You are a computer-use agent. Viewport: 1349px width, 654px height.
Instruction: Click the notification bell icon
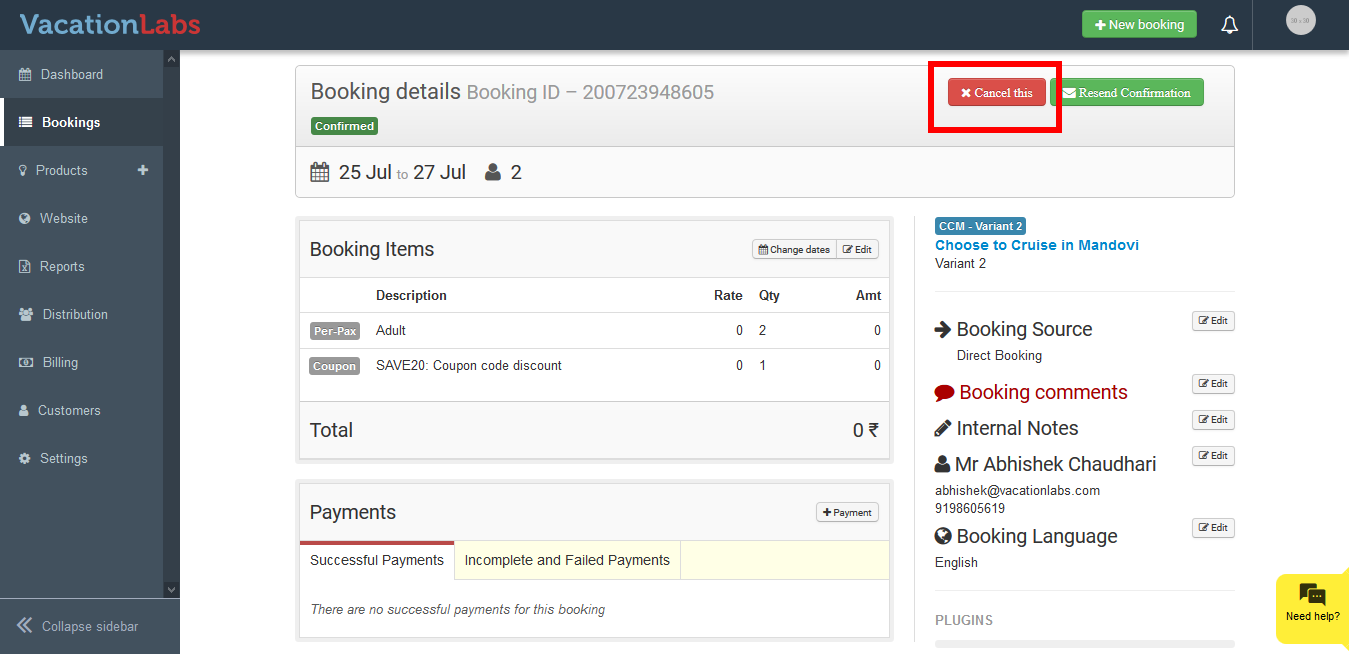[x=1230, y=25]
